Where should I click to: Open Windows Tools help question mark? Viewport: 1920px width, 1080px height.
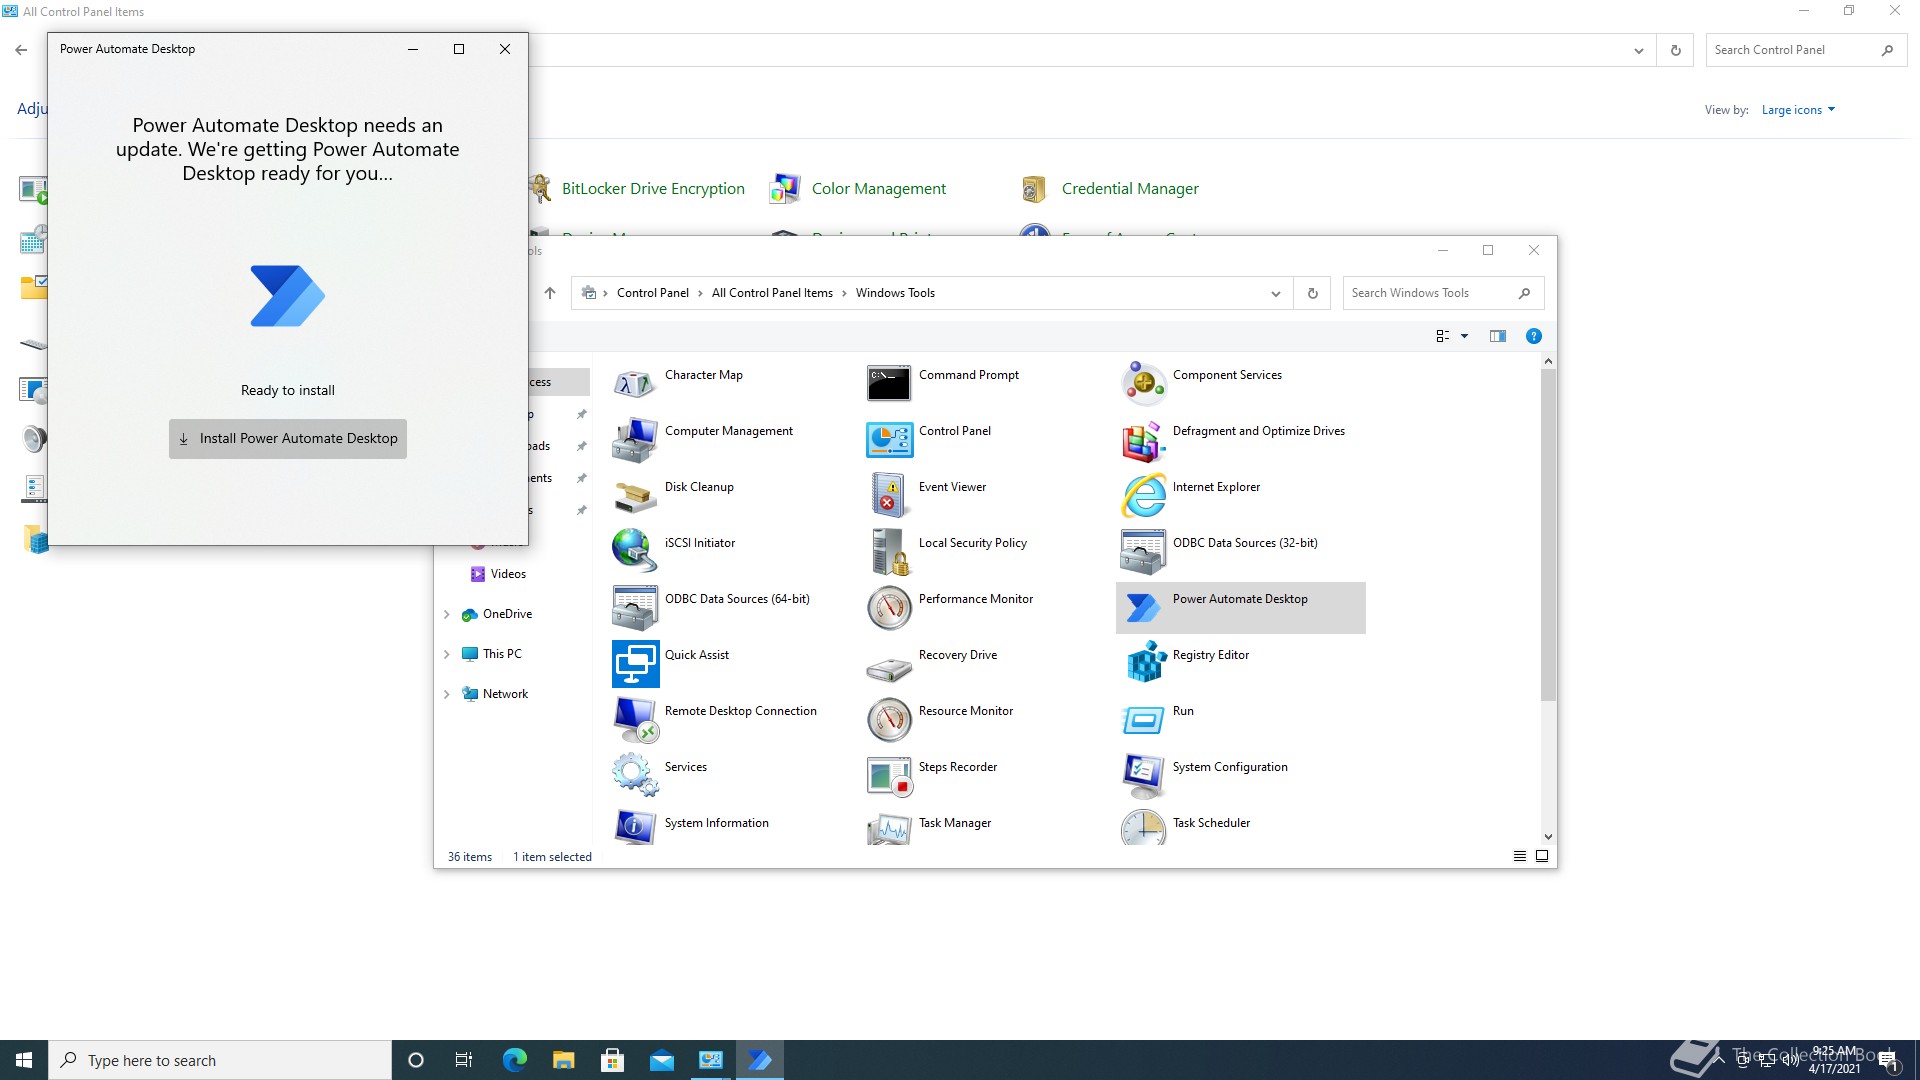click(1533, 336)
